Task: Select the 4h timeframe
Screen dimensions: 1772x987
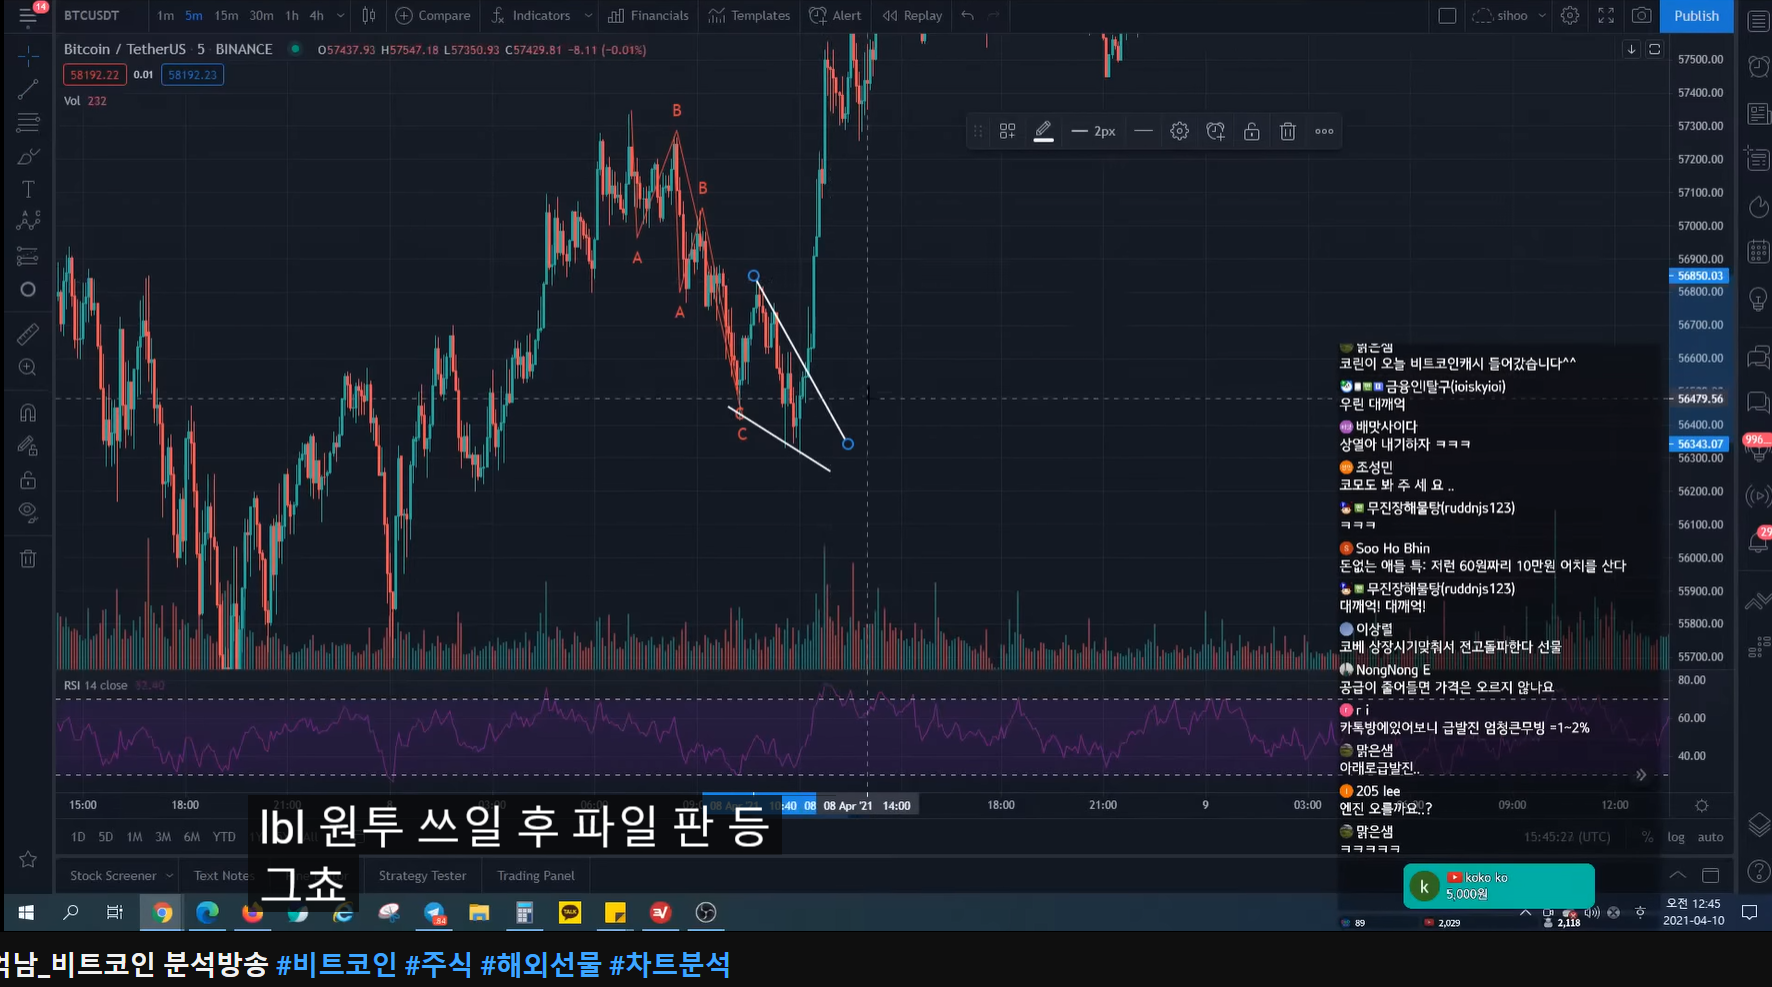Action: tap(316, 15)
